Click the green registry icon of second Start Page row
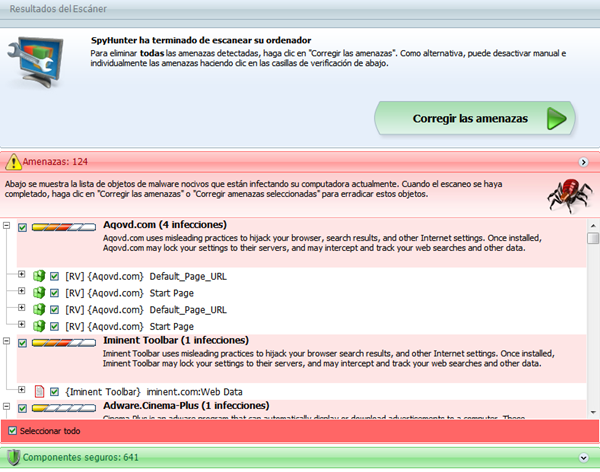The width and height of the screenshot is (600, 472). [x=39, y=326]
